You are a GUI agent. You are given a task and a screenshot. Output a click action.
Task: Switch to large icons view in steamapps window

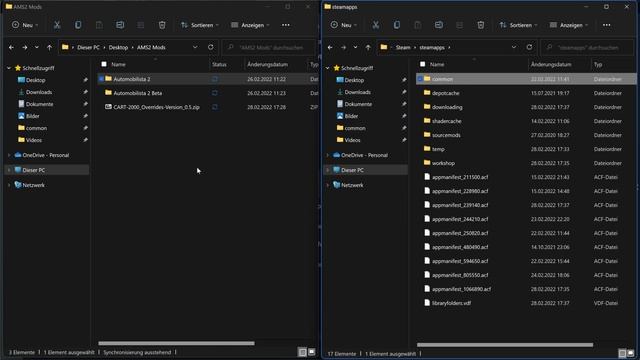631,353
